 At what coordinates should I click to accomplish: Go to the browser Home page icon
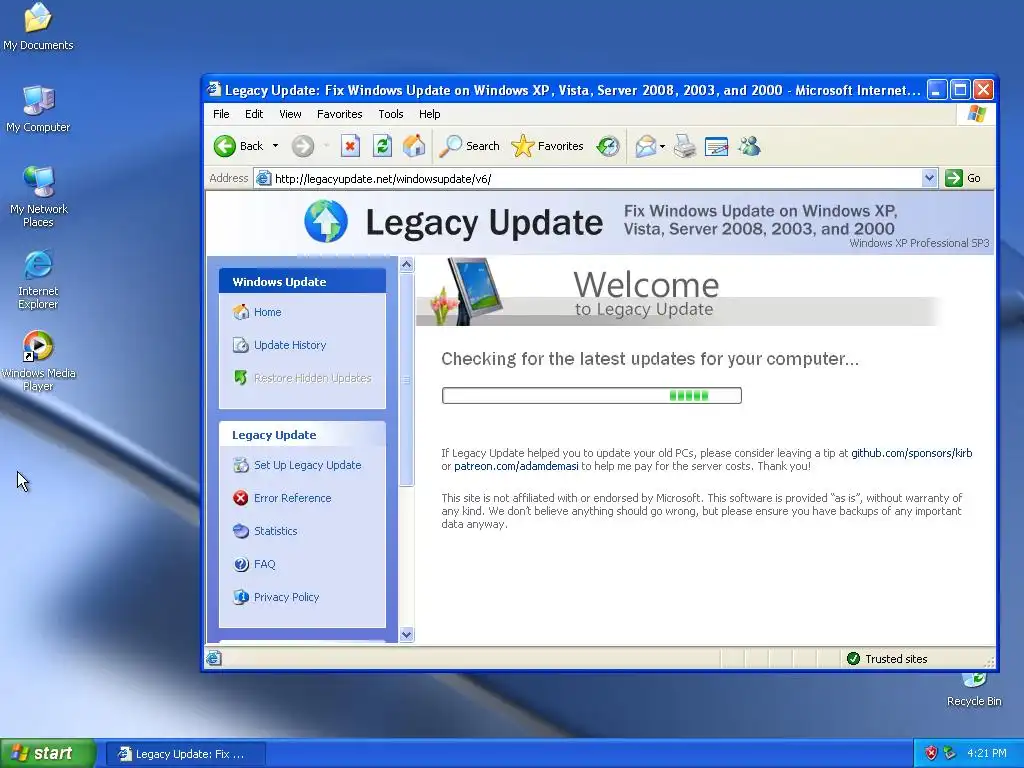coord(414,146)
